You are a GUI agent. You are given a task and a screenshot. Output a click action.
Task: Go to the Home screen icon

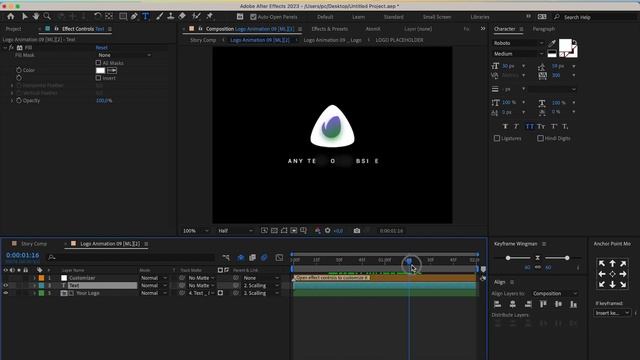11,16
